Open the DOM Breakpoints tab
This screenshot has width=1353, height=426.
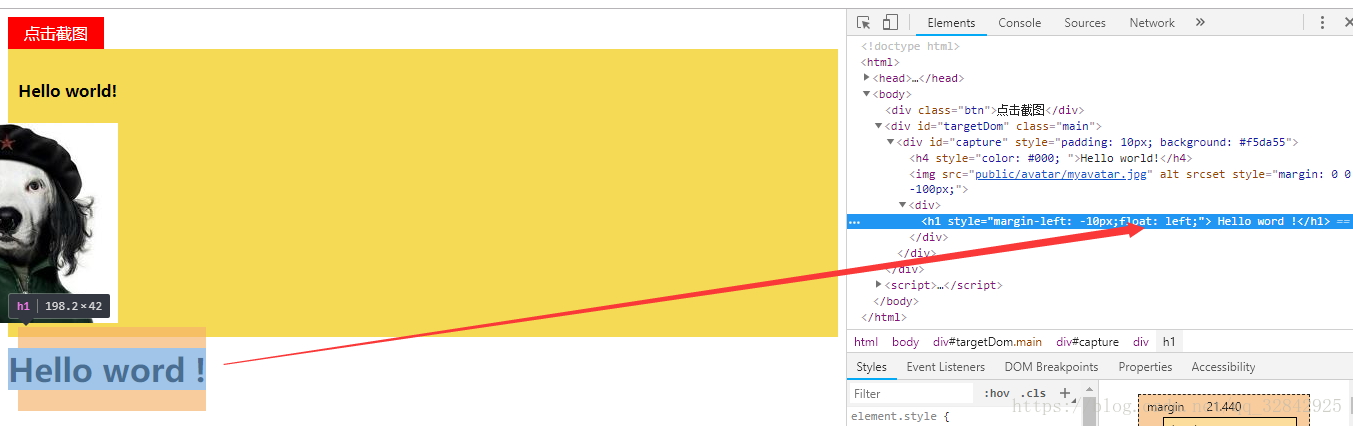1051,367
